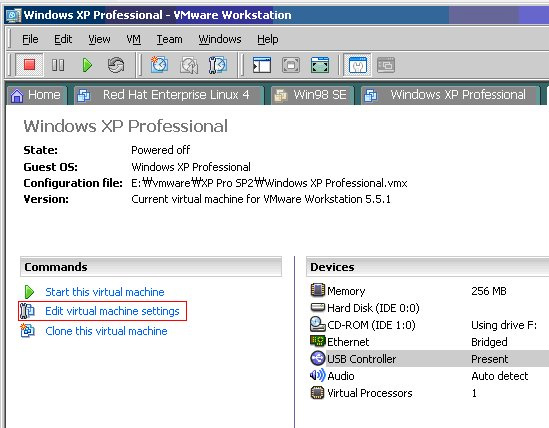Viewport: 549px width, 428px height.
Task: Click the Powered off state text
Action: 160,150
